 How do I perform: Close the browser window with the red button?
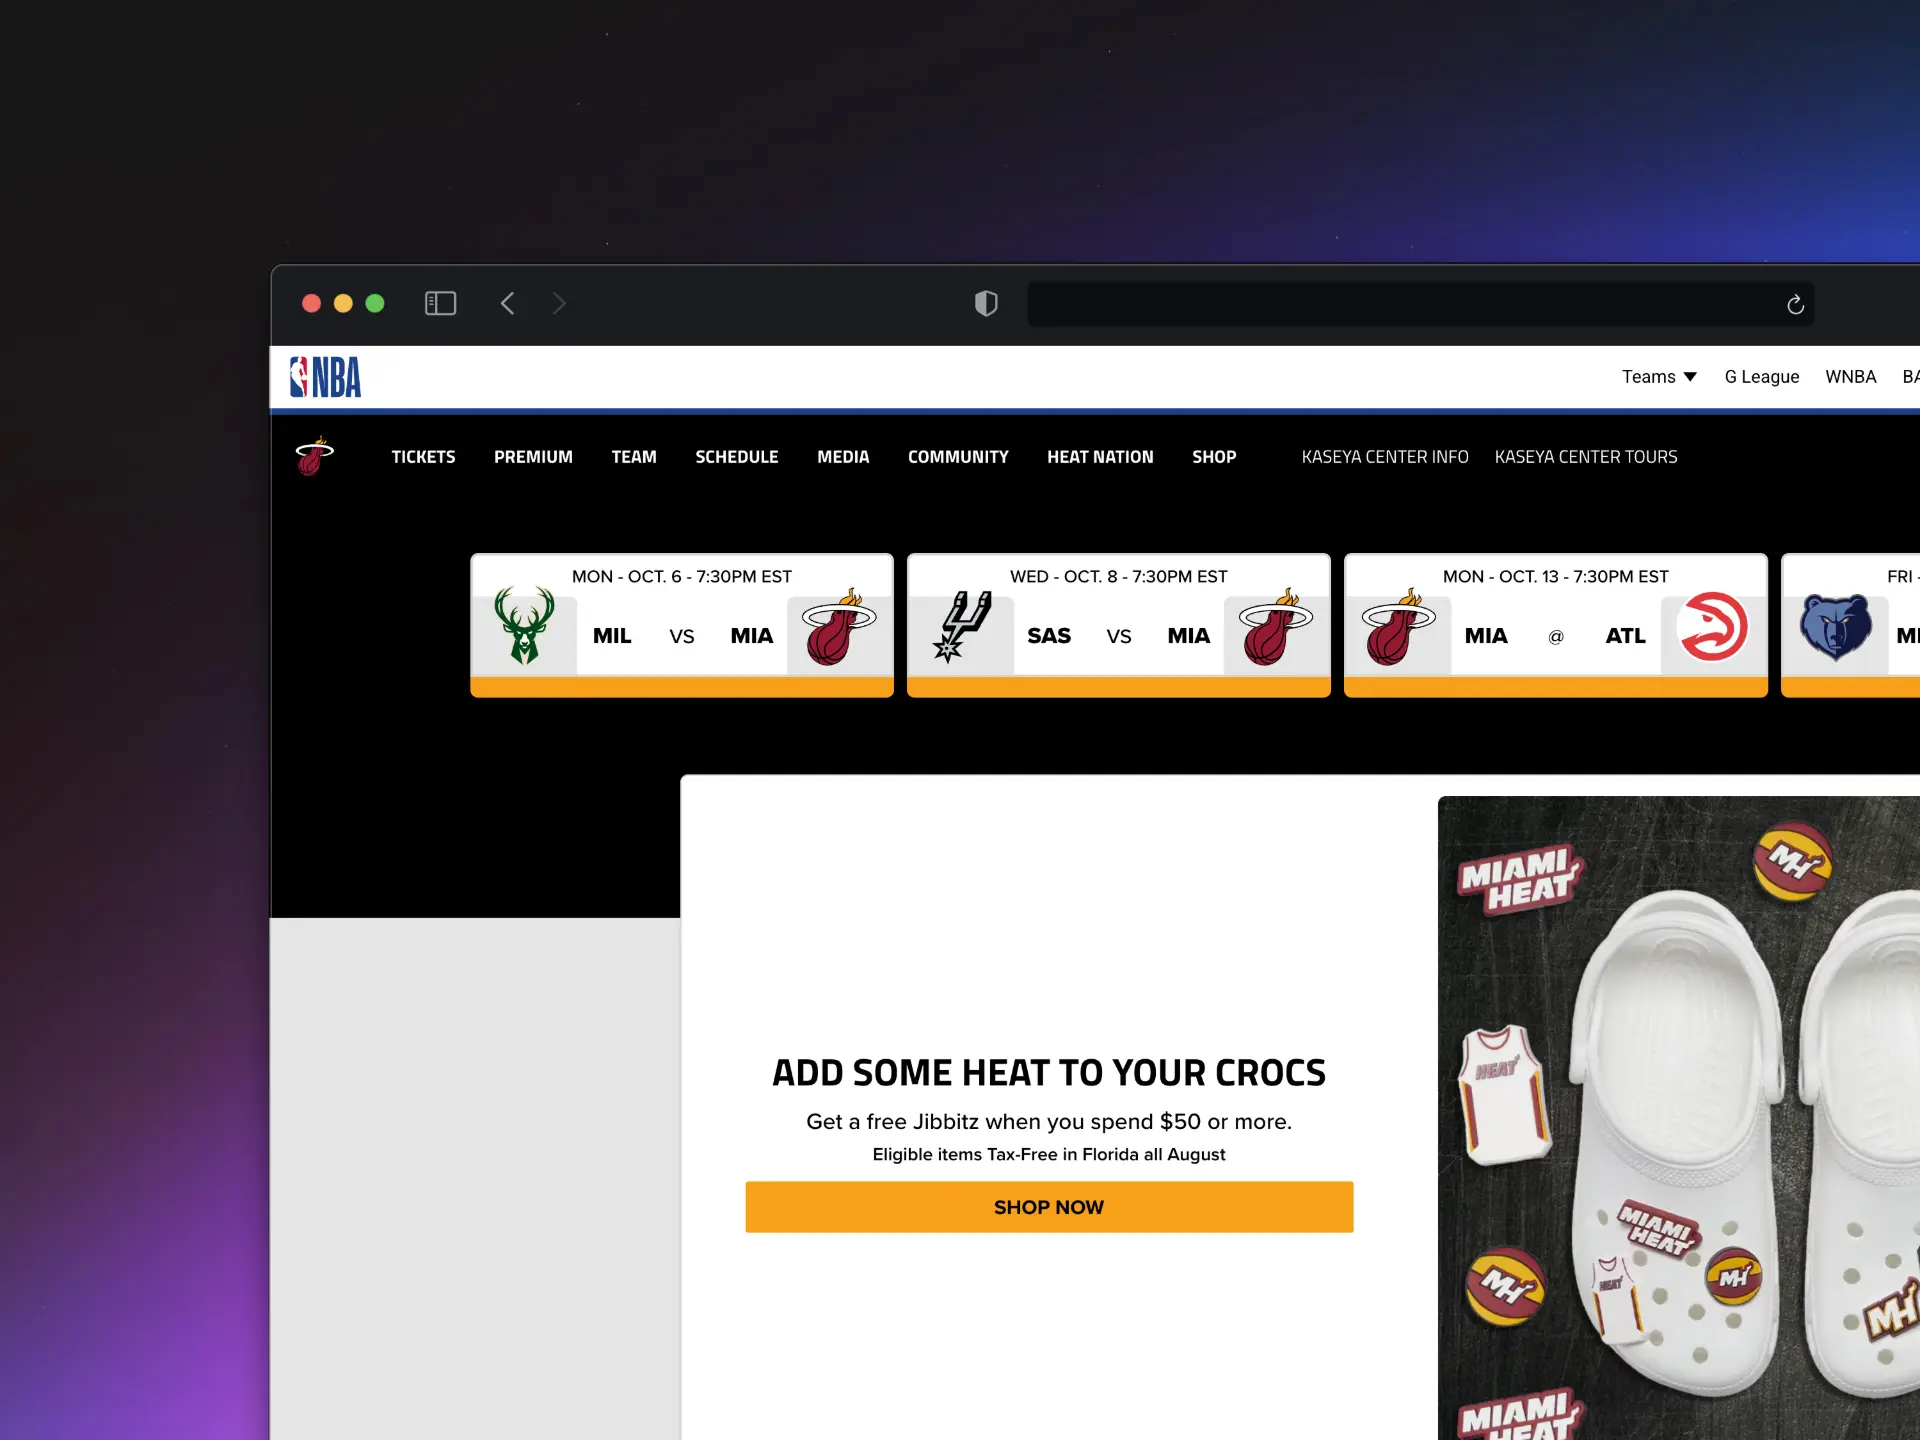tap(312, 303)
